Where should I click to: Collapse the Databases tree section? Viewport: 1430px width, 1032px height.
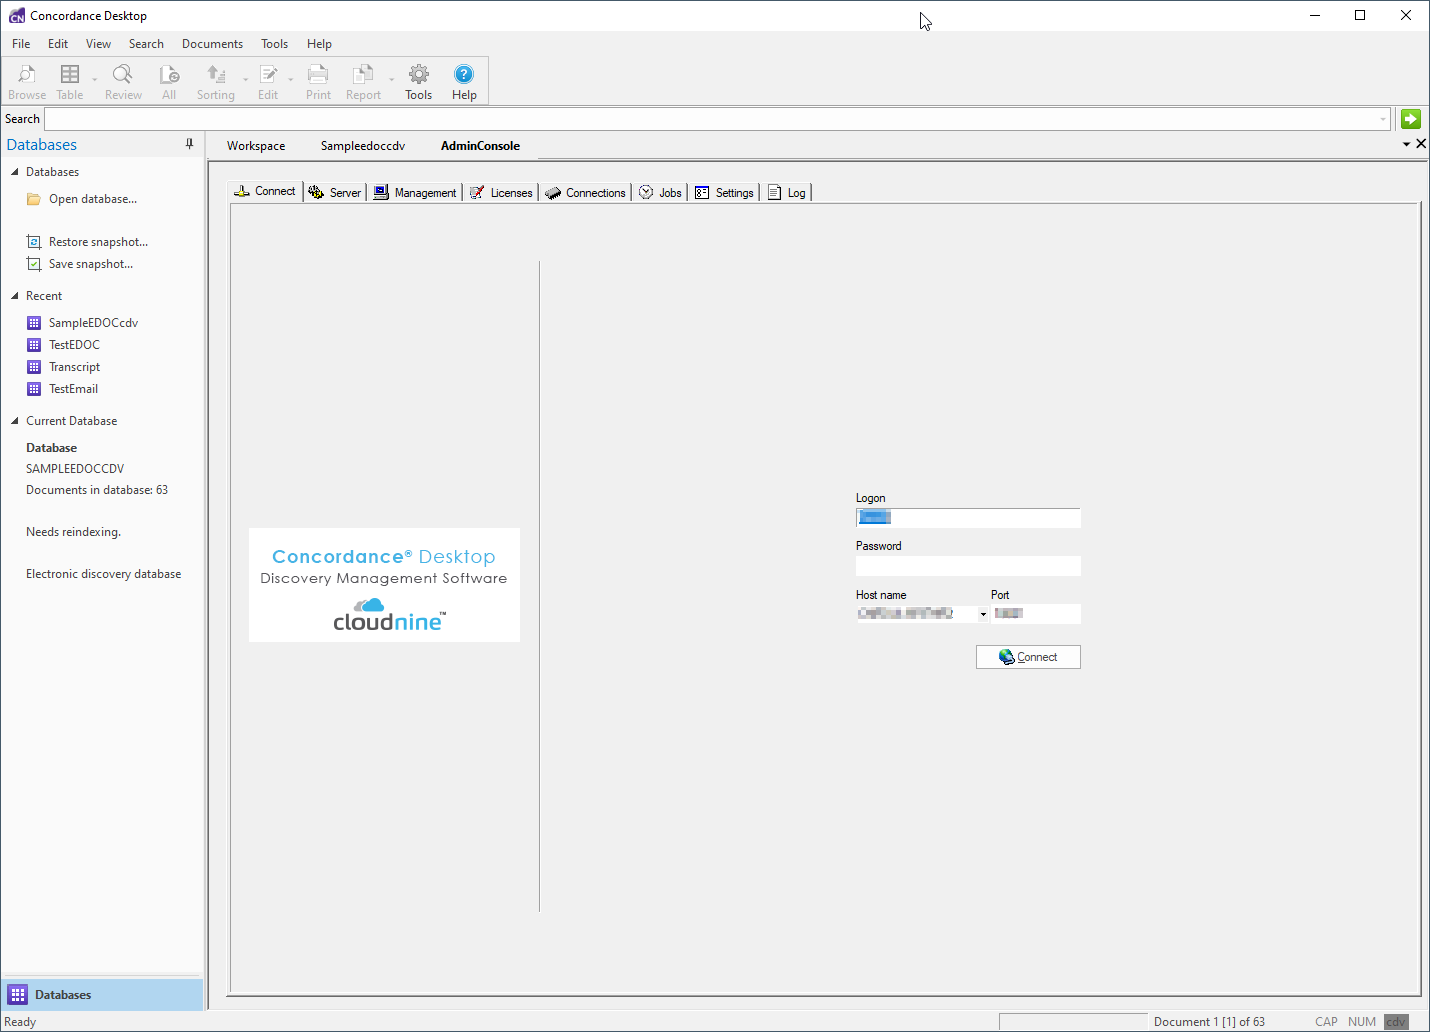(15, 172)
